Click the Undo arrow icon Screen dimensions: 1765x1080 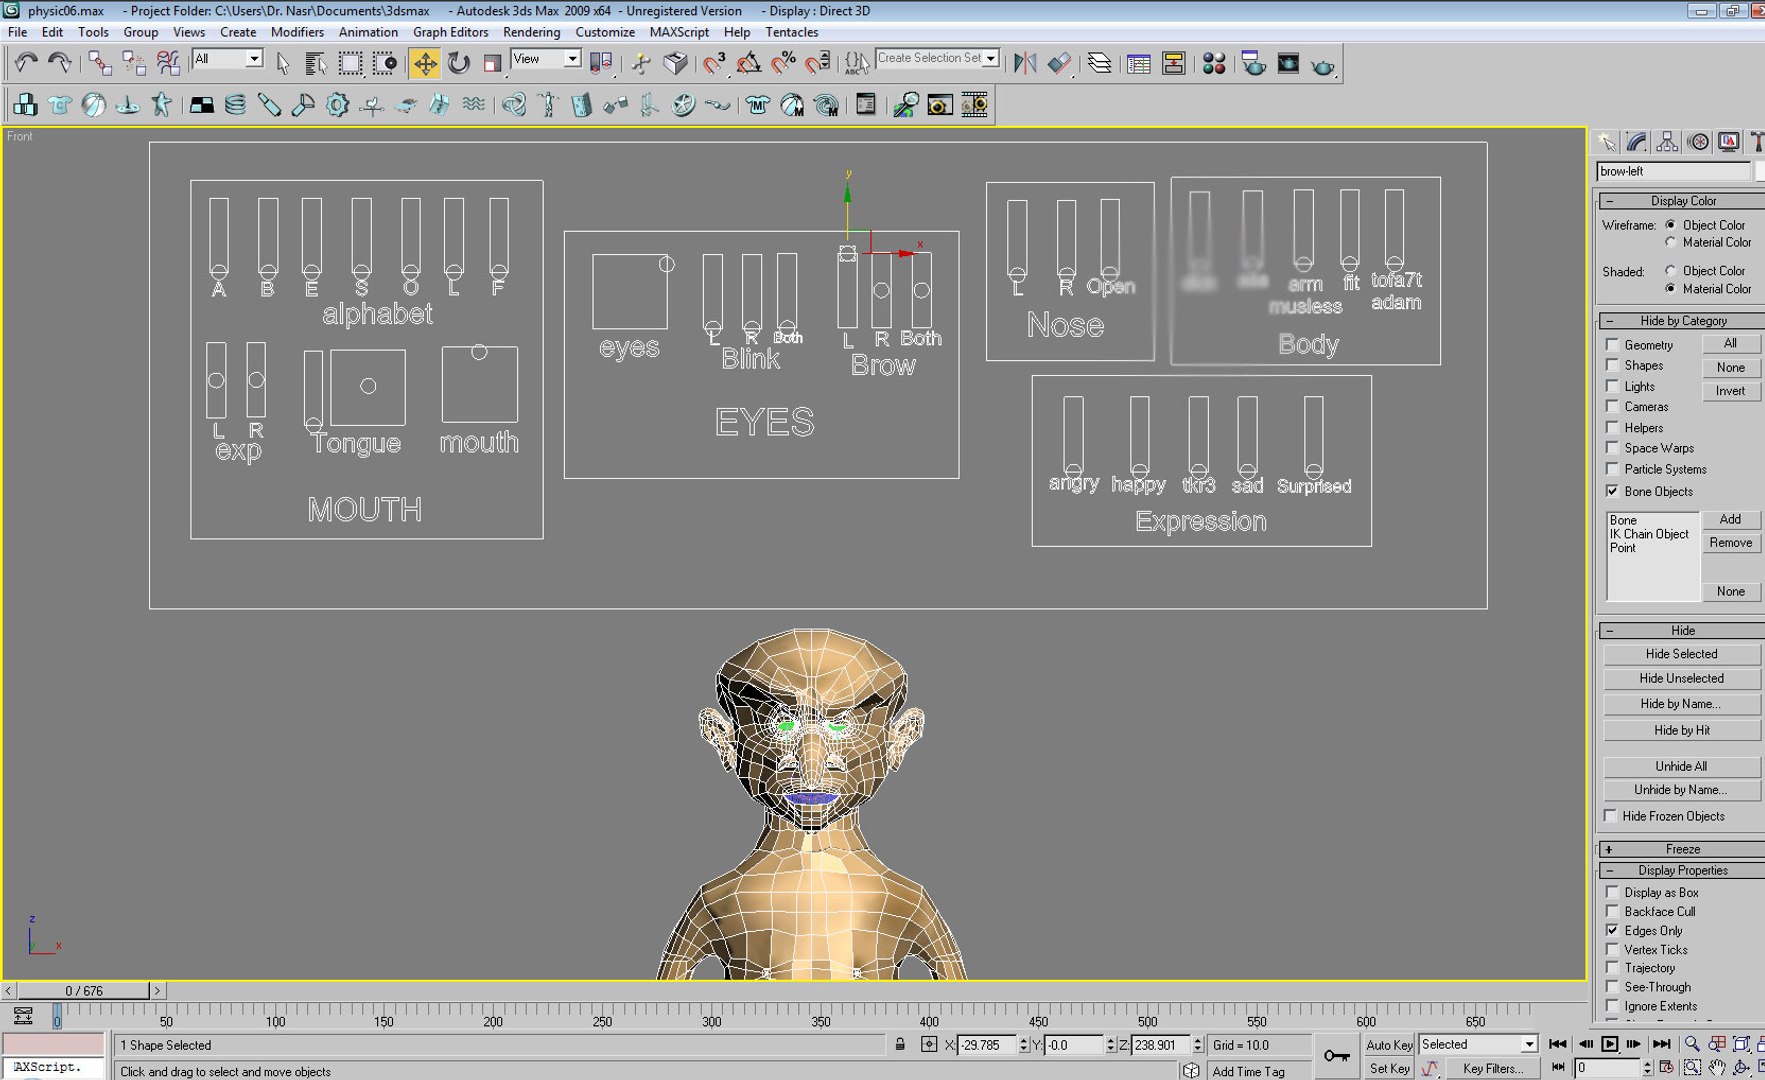click(x=26, y=63)
